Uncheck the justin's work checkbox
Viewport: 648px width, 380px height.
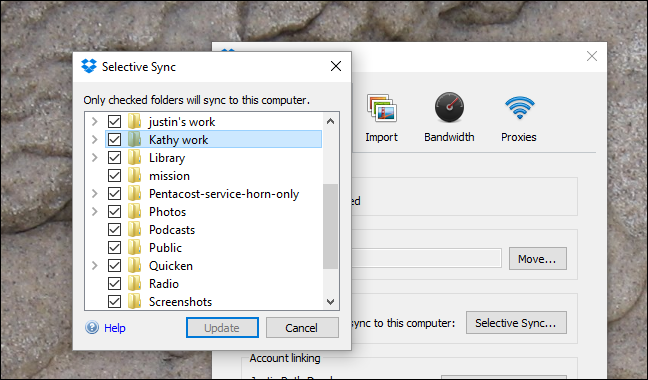pyautogui.click(x=114, y=121)
